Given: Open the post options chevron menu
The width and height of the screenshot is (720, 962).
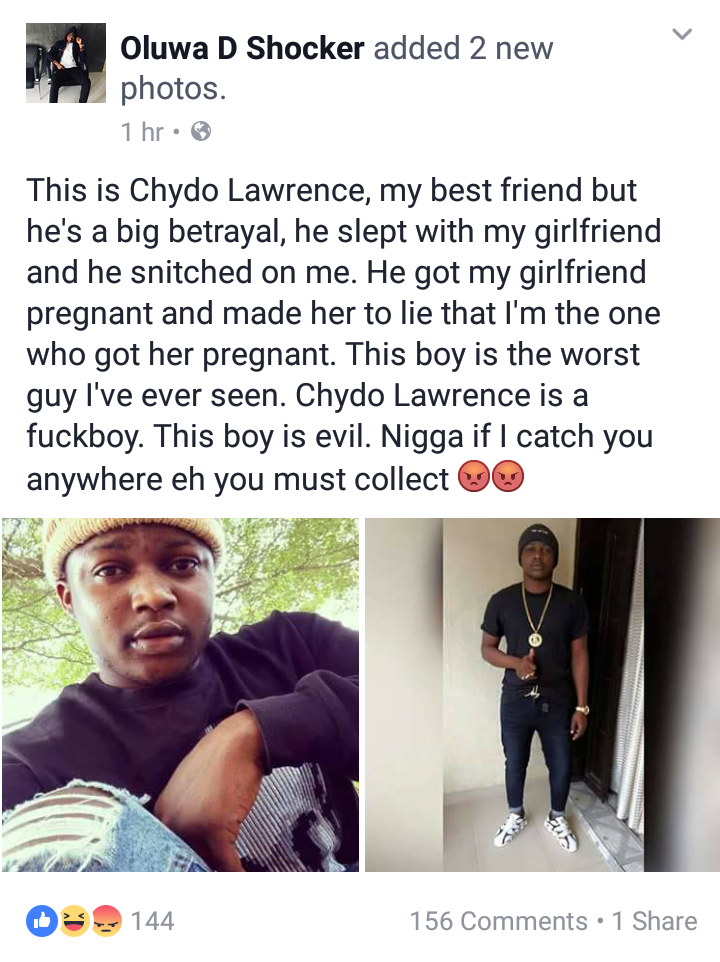Looking at the screenshot, I should click(x=682, y=34).
